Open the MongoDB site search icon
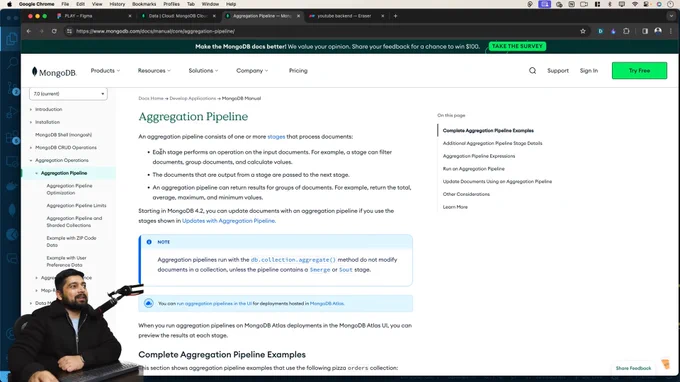The width and height of the screenshot is (680, 382). (533, 71)
